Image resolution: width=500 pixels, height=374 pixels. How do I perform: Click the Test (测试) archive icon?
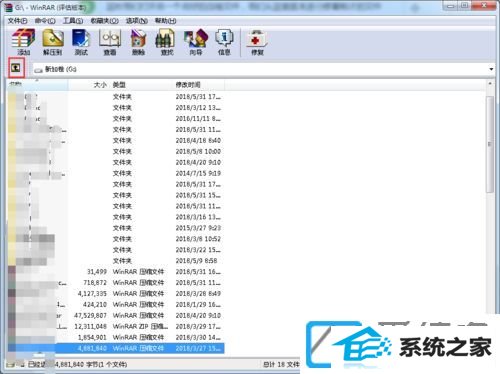click(81, 42)
